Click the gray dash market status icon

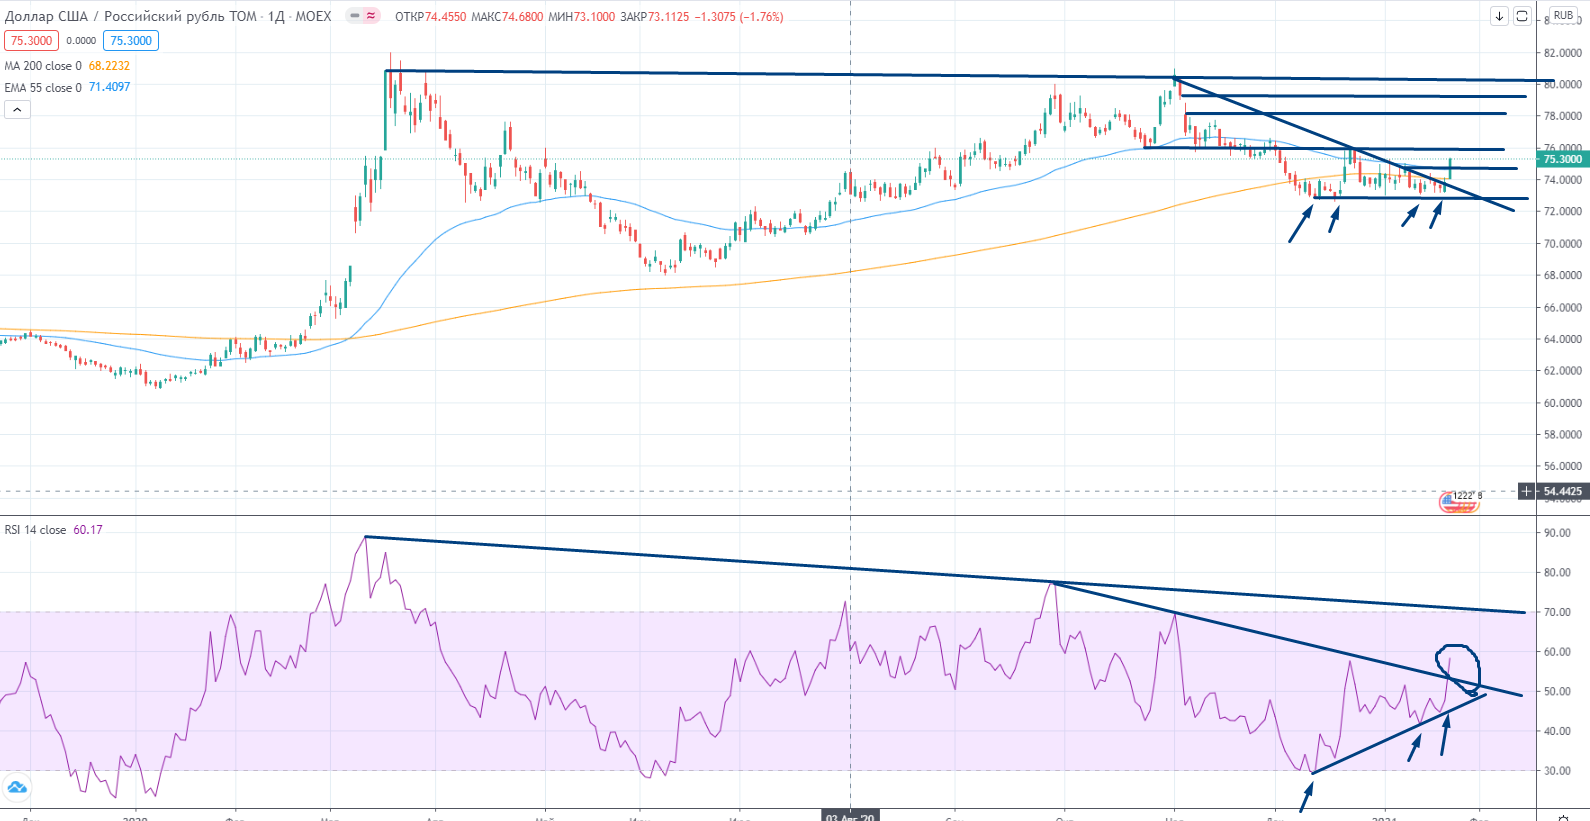pos(355,16)
